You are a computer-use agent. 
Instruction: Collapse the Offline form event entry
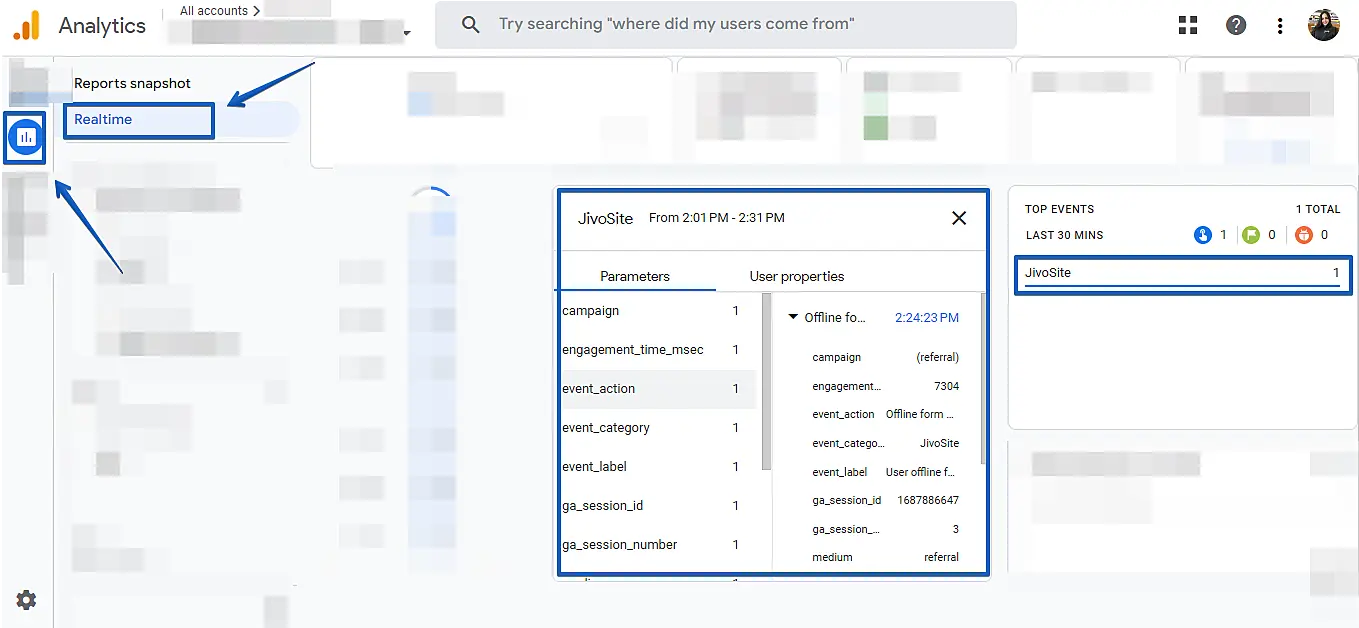point(793,317)
